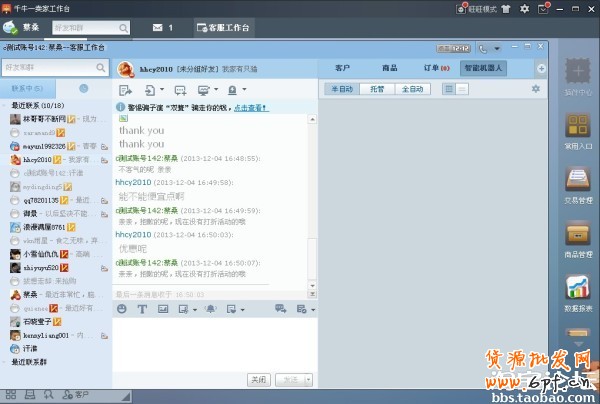Open the 商品管理 sidebar icon
Image resolution: width=600 pixels, height=404 pixels.
pyautogui.click(x=577, y=233)
